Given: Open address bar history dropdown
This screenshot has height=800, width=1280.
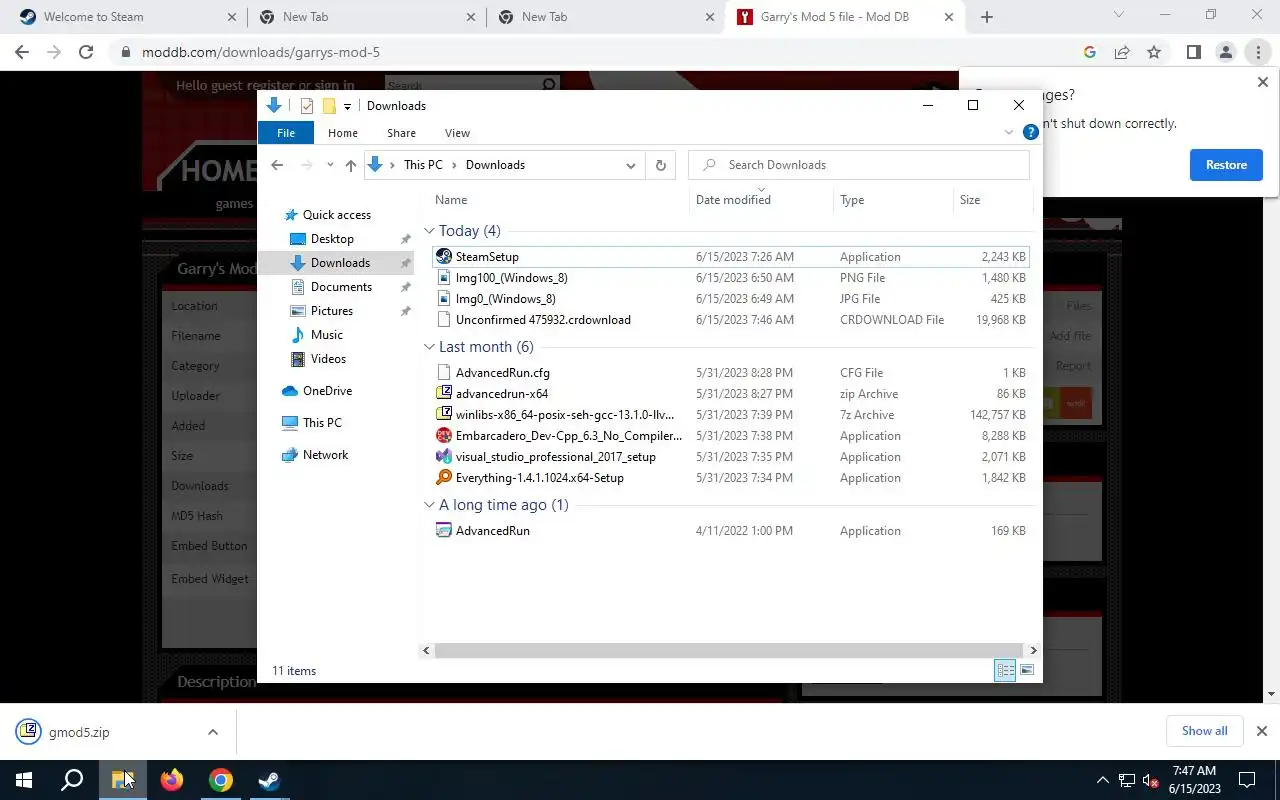Looking at the screenshot, I should 631,165.
